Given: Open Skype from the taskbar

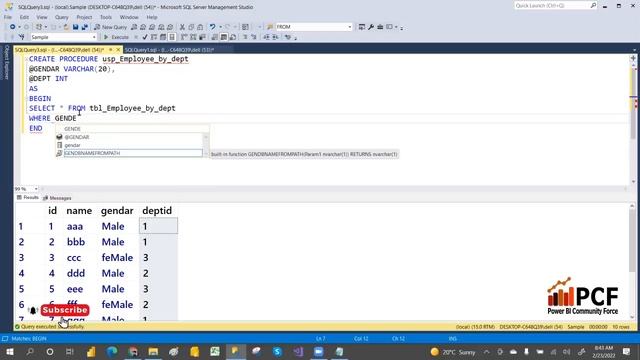Looking at the screenshot, I should click(277, 351).
